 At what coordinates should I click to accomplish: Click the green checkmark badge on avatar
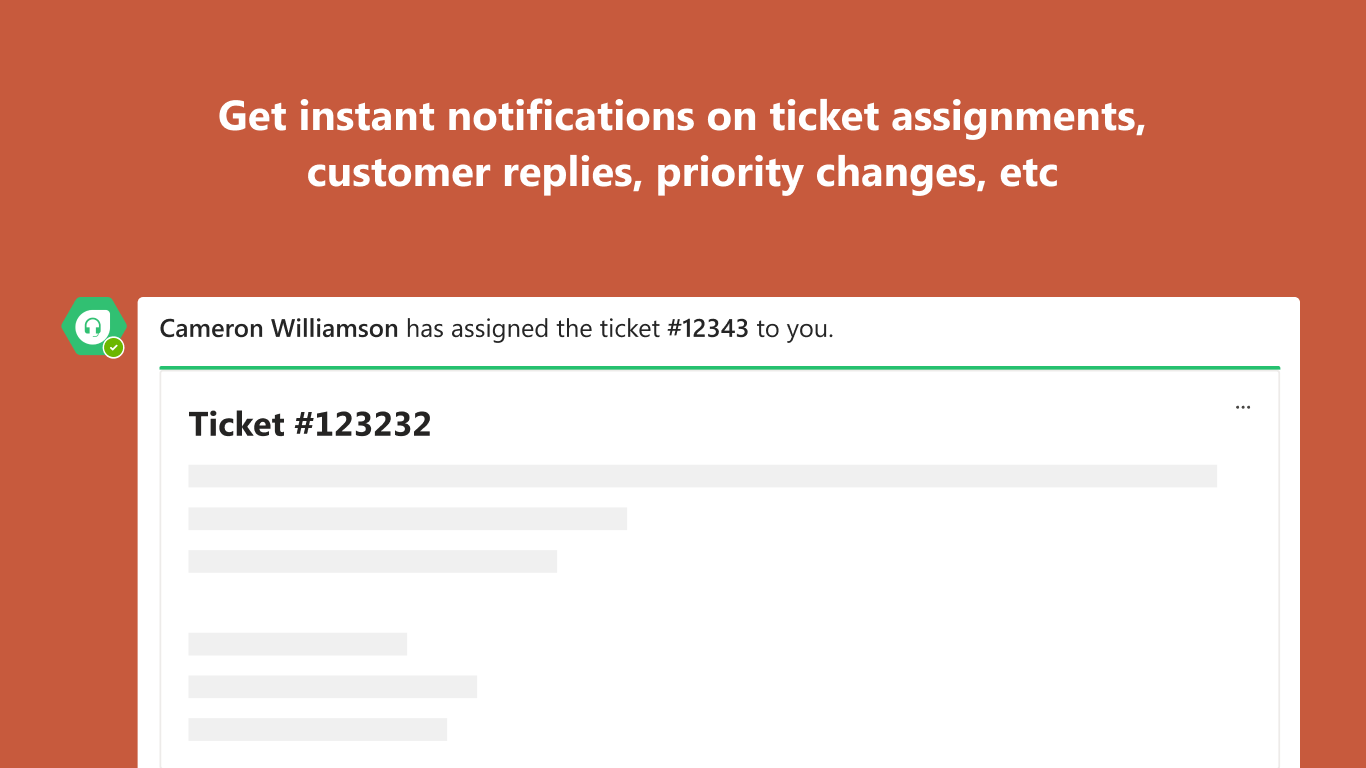114,348
